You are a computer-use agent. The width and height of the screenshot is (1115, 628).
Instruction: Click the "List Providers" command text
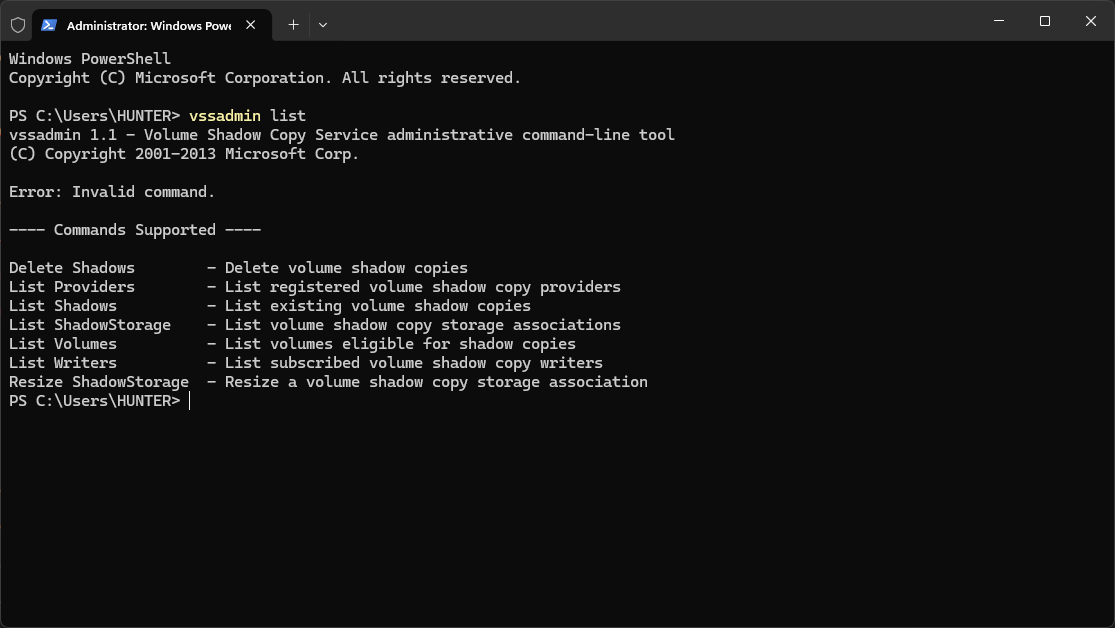pyautogui.click(x=72, y=287)
